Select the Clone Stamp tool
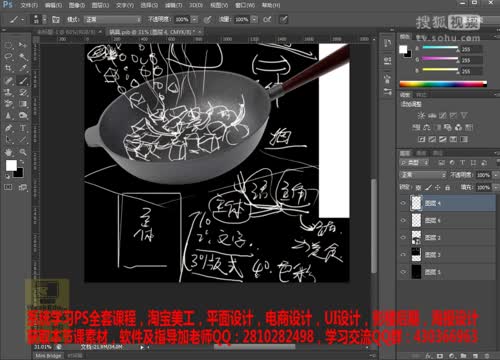The image size is (500, 360). tap(8, 92)
